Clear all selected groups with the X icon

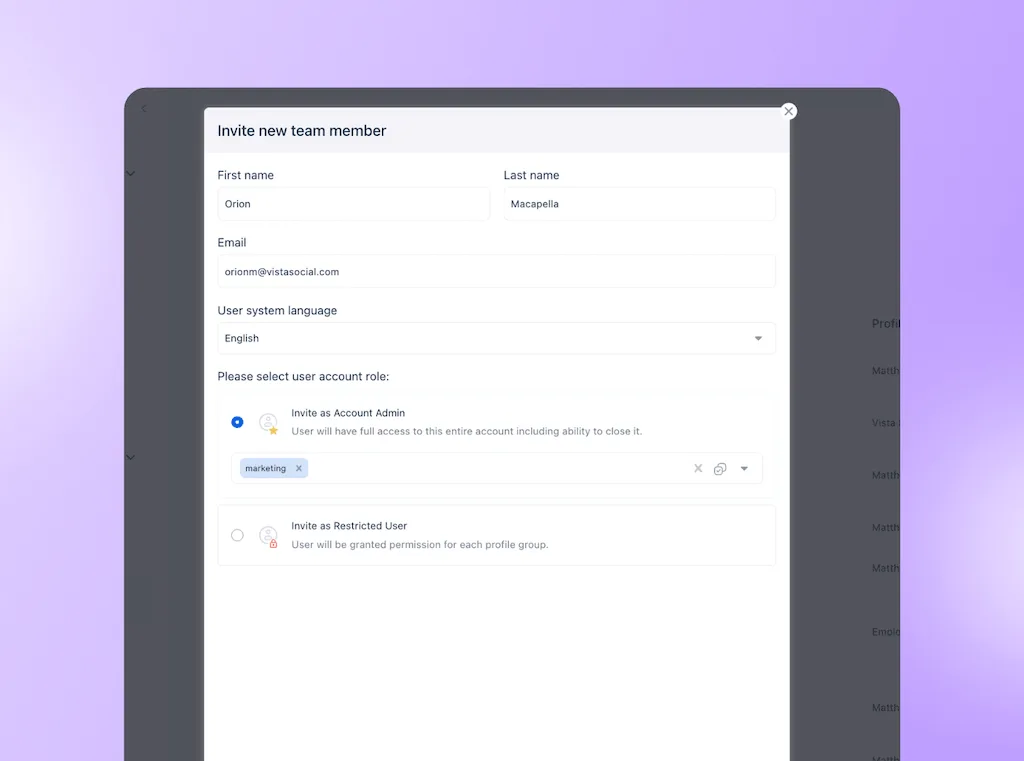pyautogui.click(x=698, y=468)
